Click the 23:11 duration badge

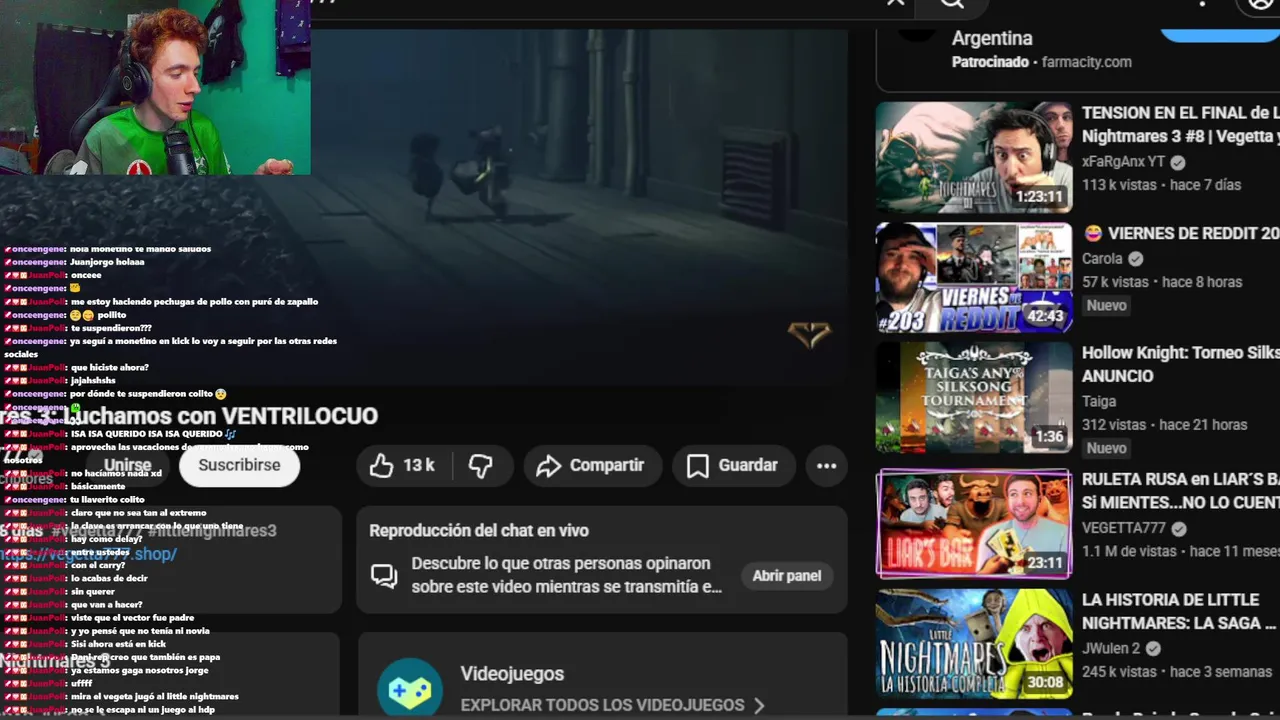1045,562
